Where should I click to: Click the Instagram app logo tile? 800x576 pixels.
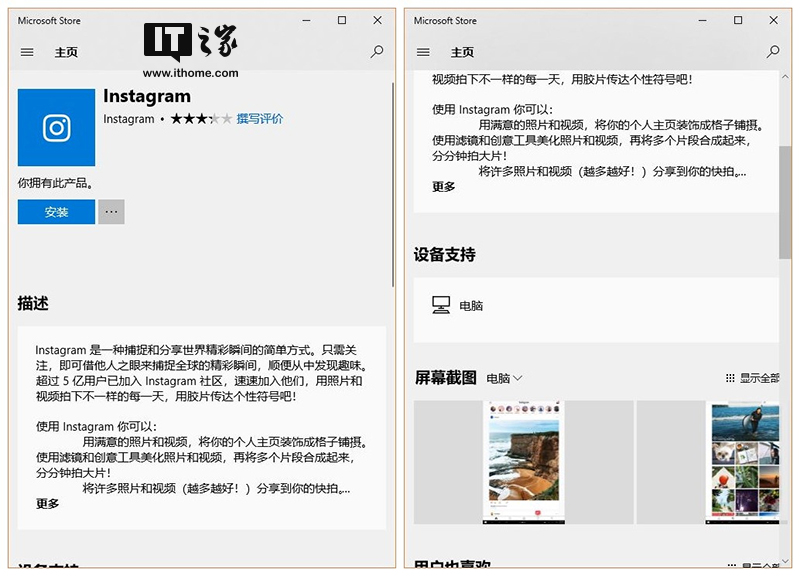click(56, 128)
